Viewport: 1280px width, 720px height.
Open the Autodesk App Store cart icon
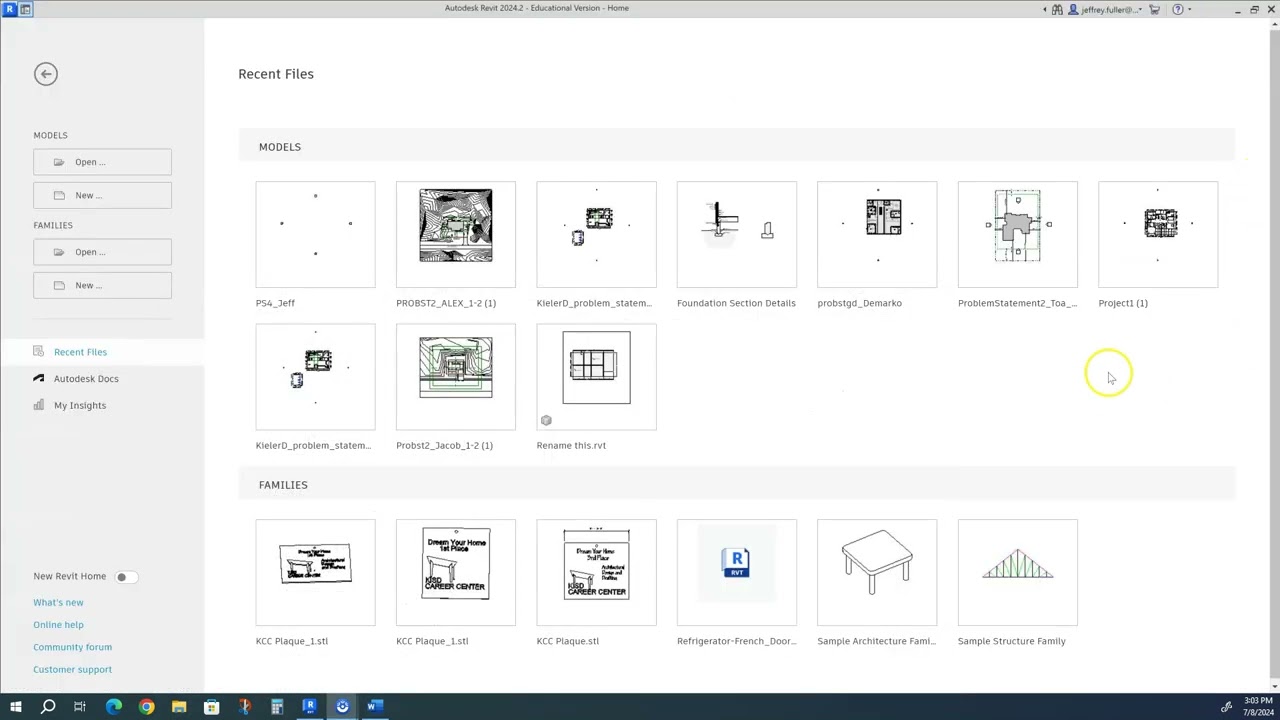click(x=1154, y=9)
